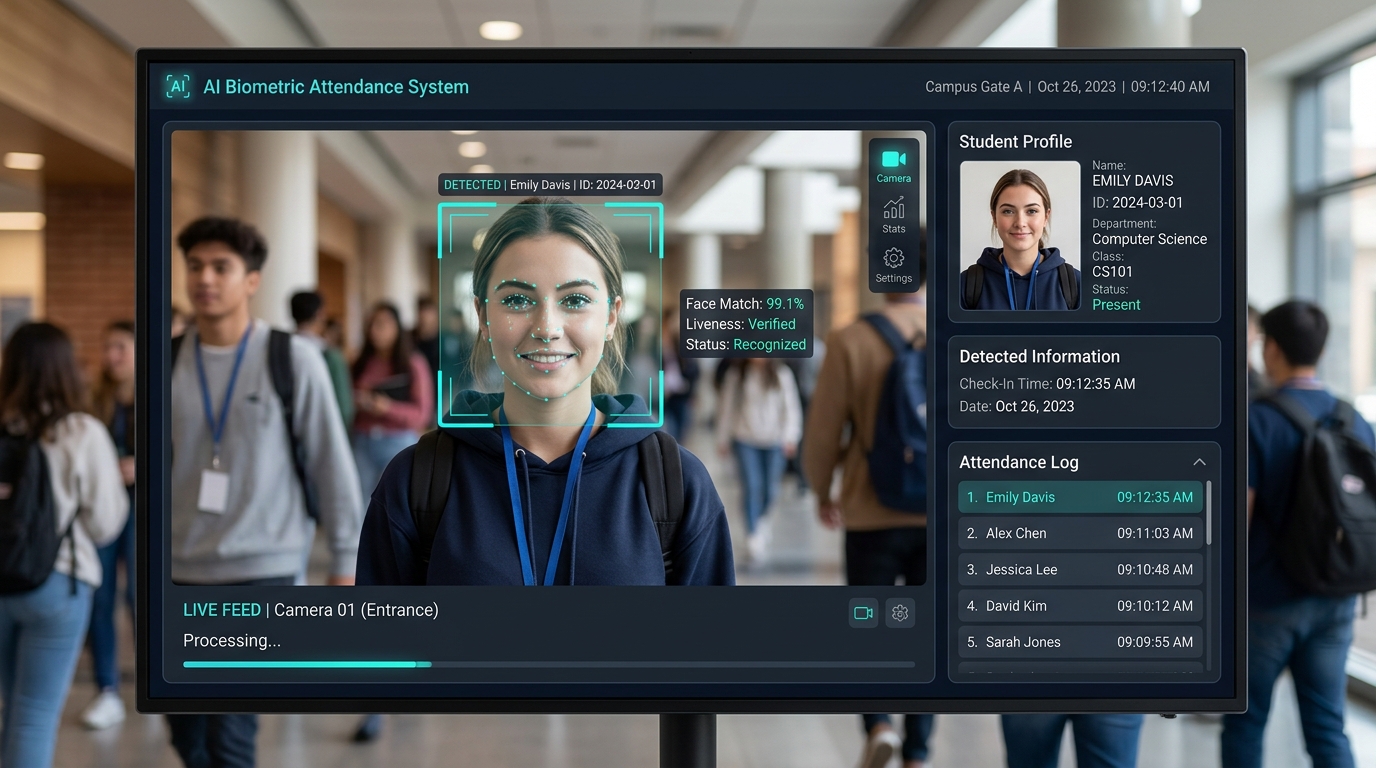
Task: Click the Check-In Time 09:12:35 AM
Action: click(x=1047, y=384)
